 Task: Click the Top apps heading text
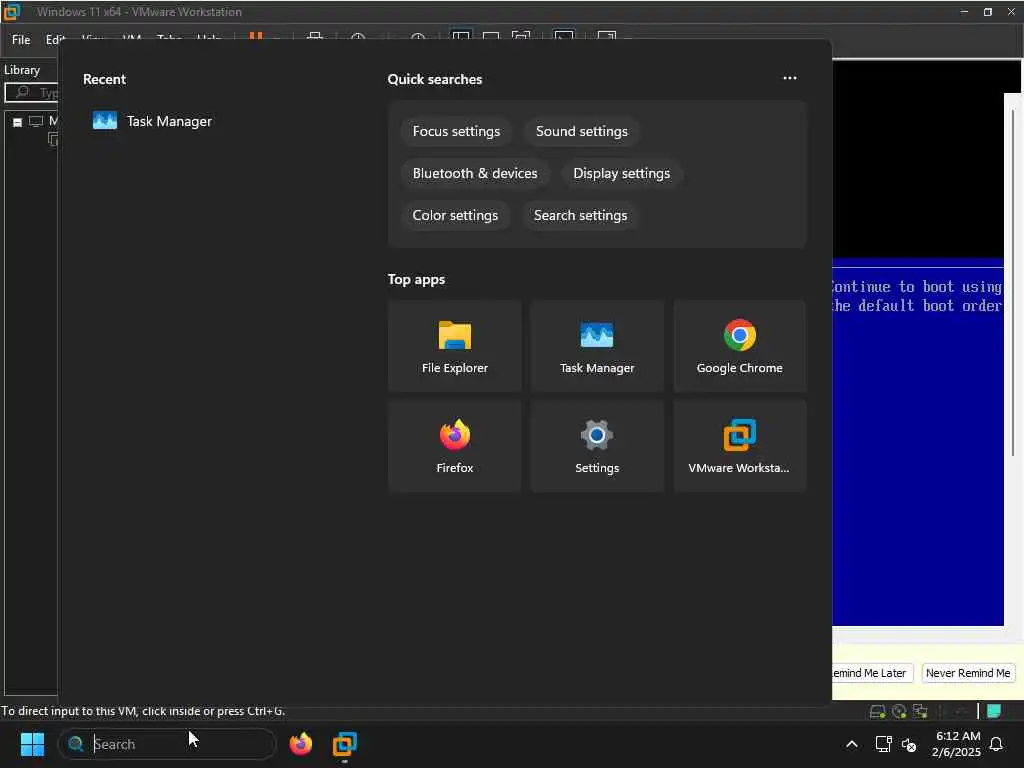tap(416, 279)
